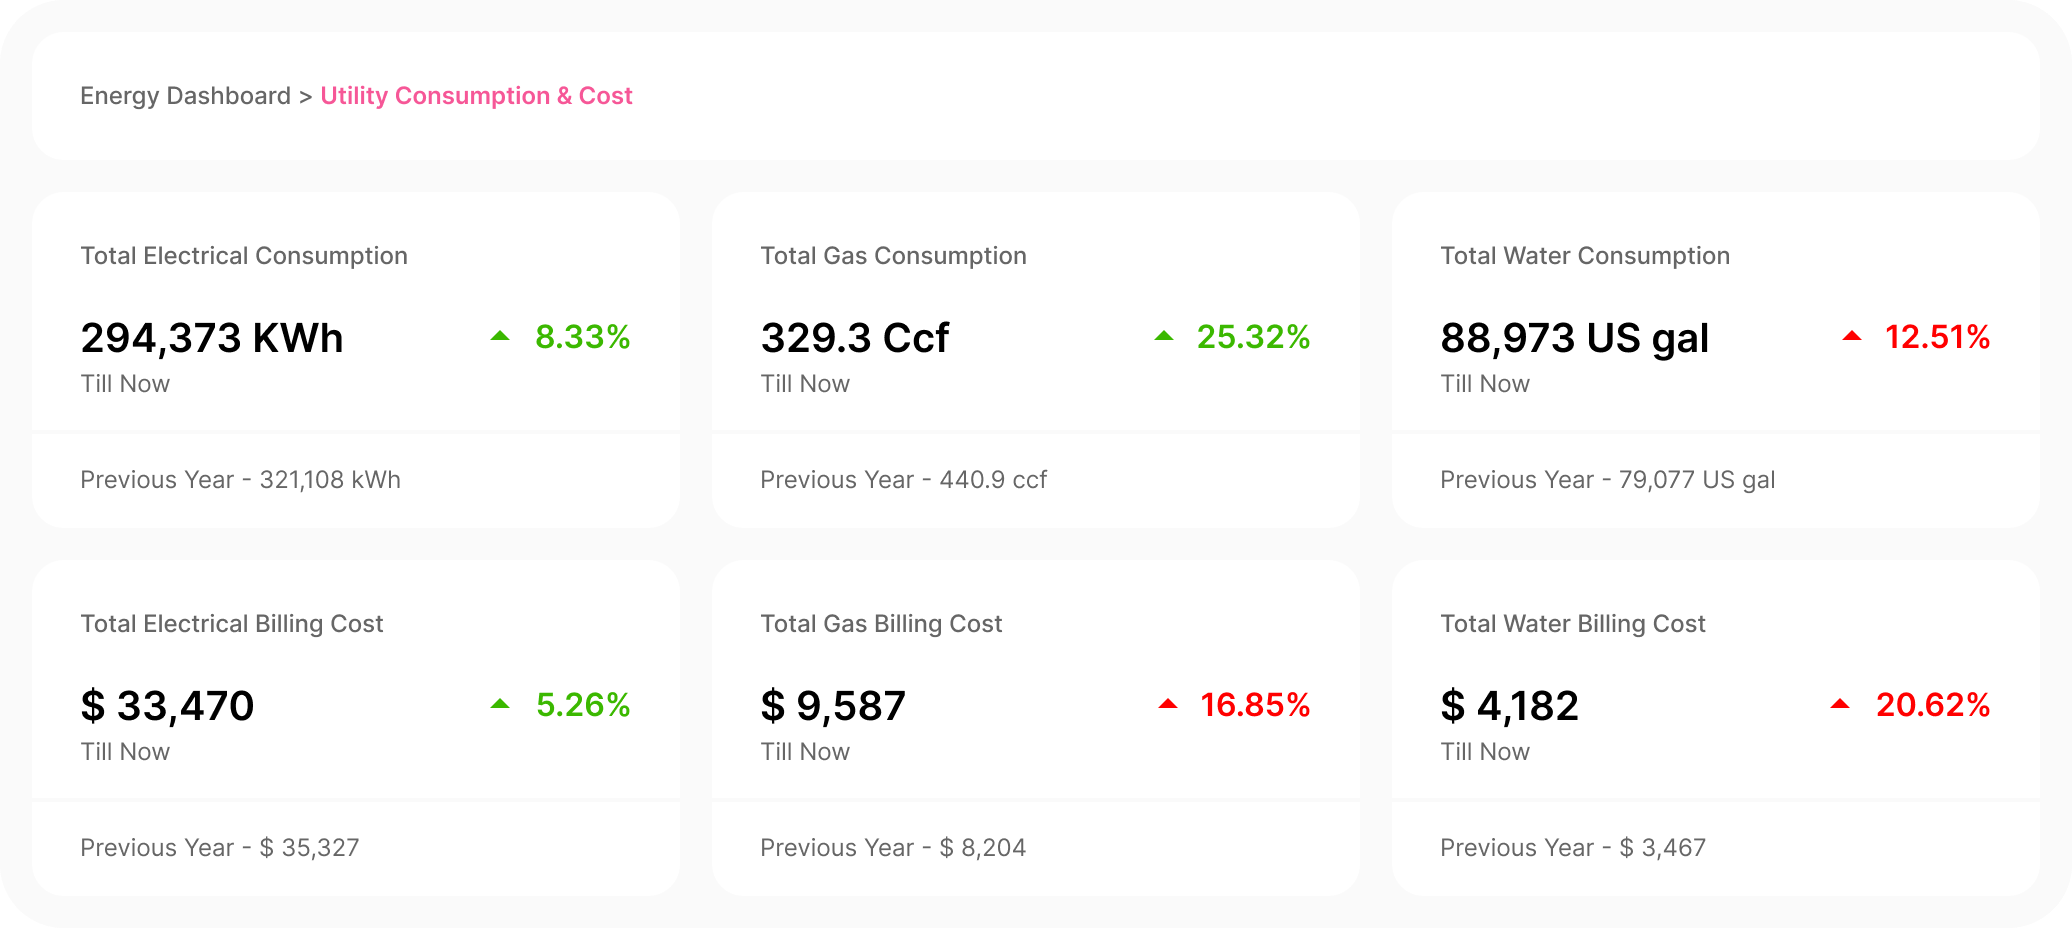Select the $ 33,470 electrical billing amount
The image size is (2072, 928).
click(167, 706)
